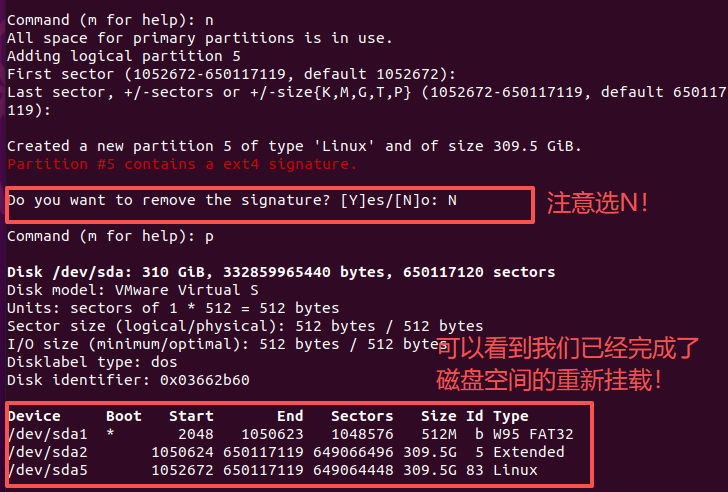
Task: Click the red ext4 signature warning line
Action: [181, 164]
